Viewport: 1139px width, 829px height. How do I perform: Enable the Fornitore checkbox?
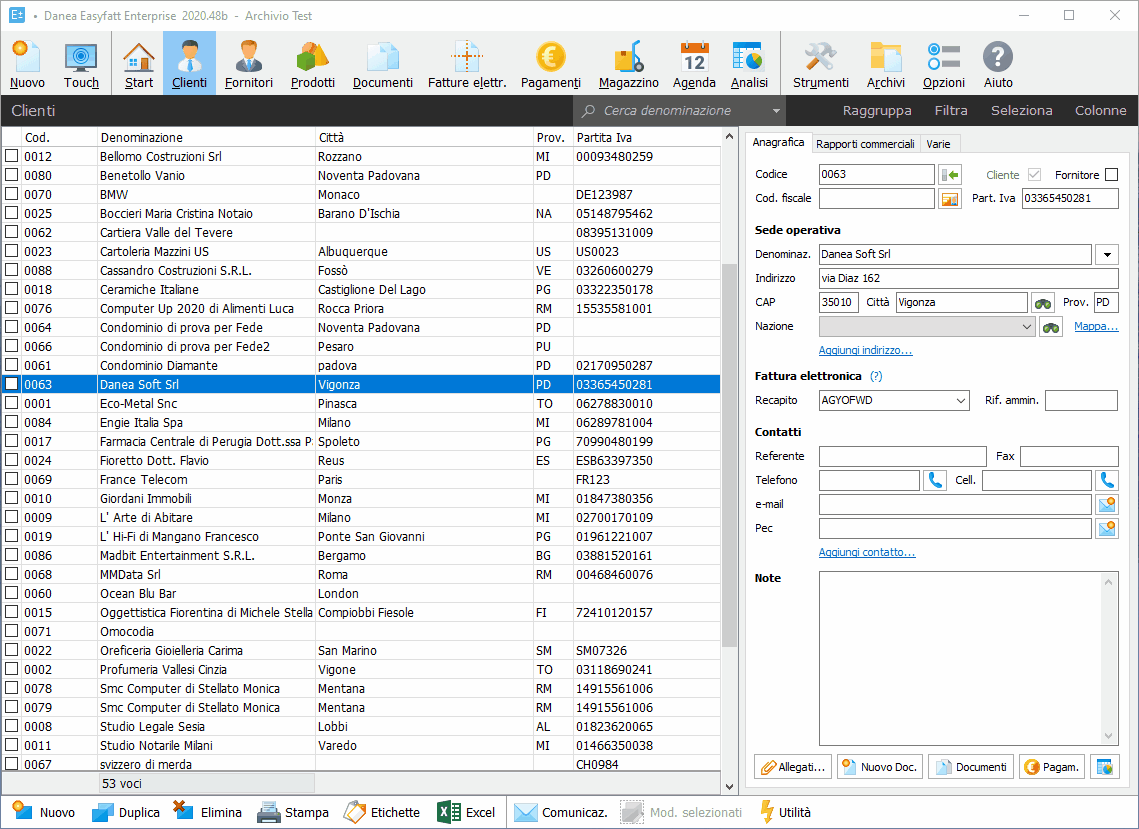(1111, 174)
